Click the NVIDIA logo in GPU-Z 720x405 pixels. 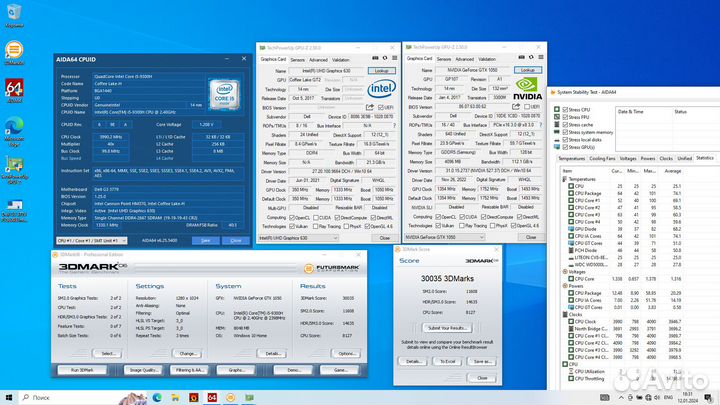click(527, 89)
